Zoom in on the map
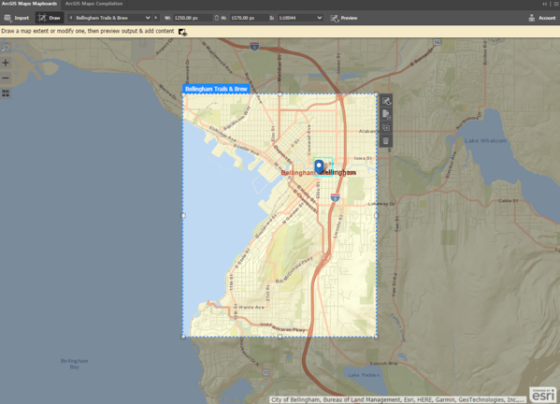Image resolution: width=560 pixels, height=404 pixels. (x=6, y=63)
